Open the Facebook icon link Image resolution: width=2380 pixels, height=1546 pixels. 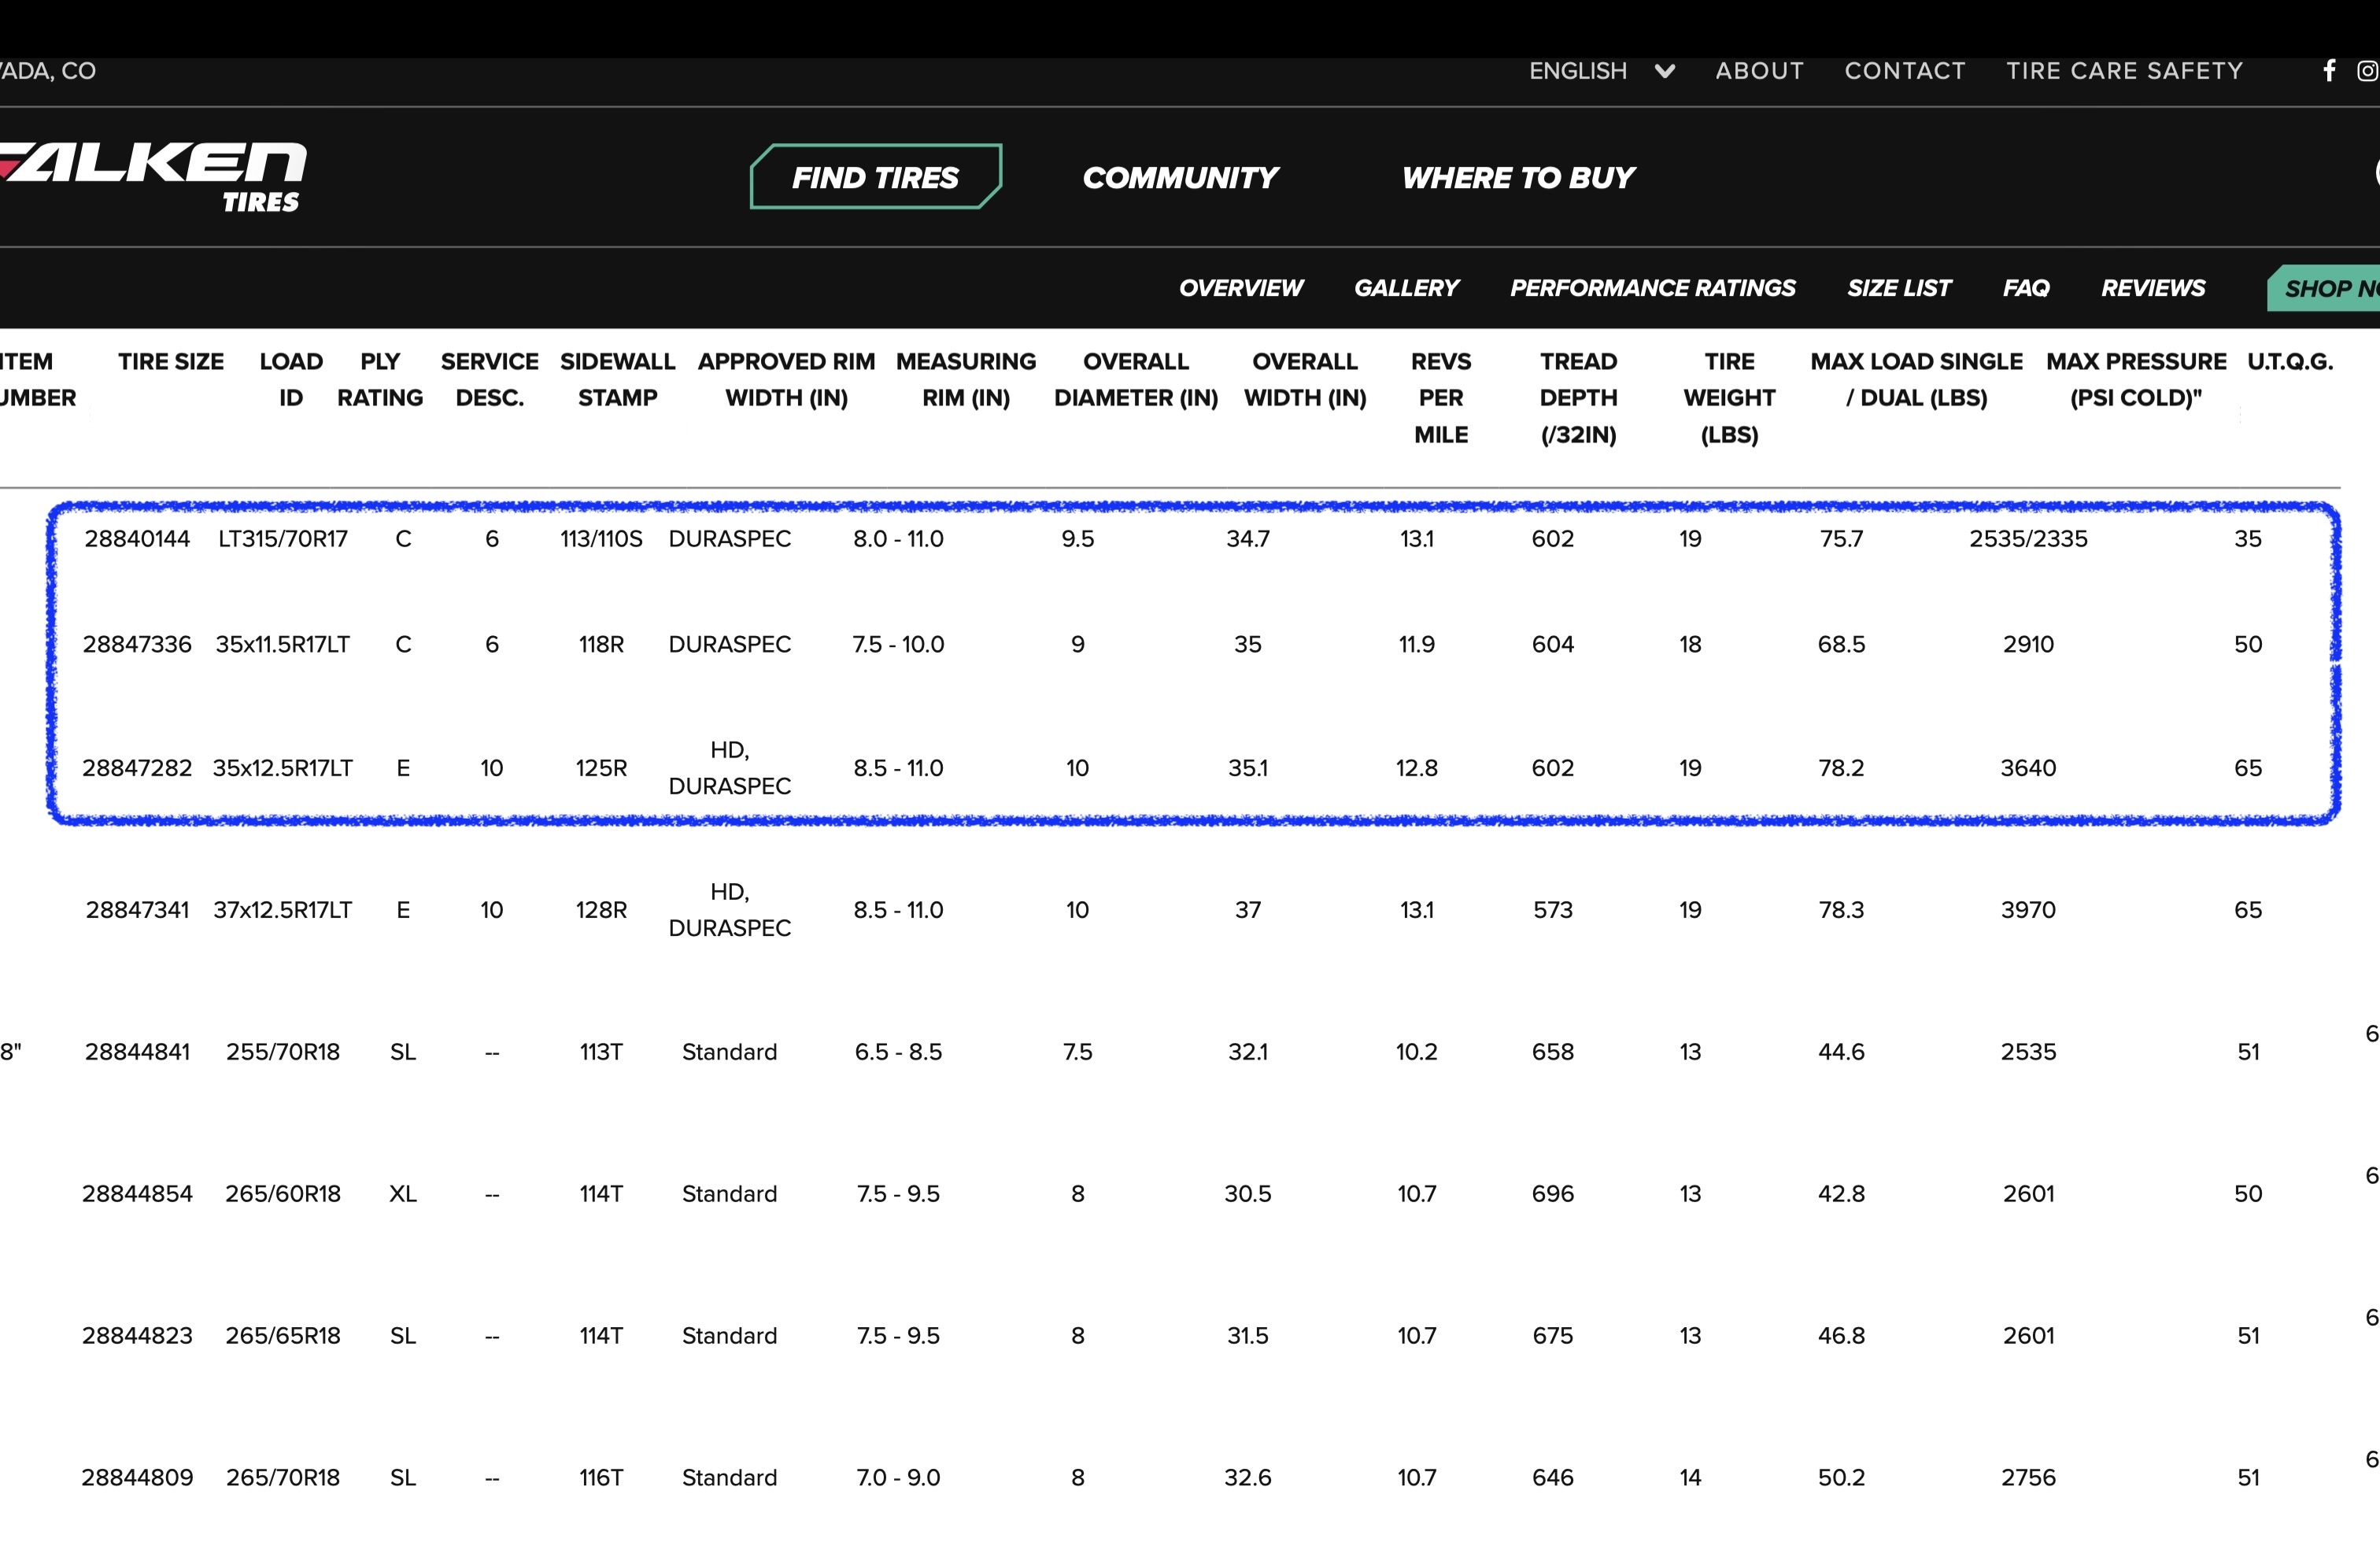(x=2329, y=71)
